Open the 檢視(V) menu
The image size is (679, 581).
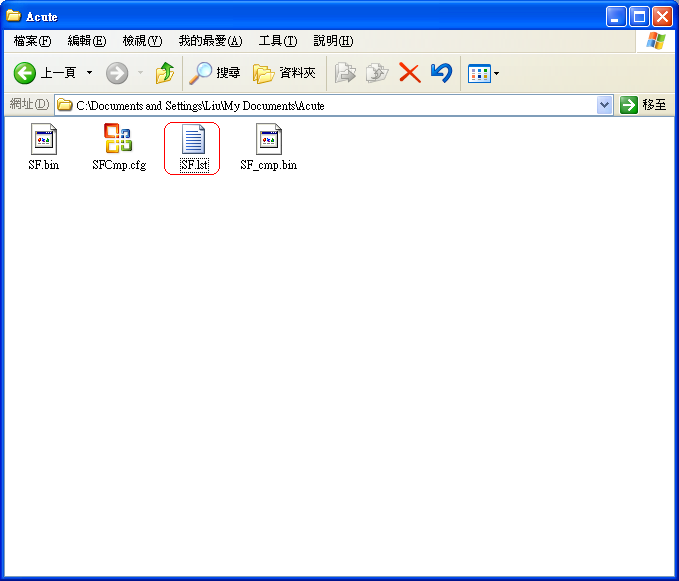(x=142, y=41)
